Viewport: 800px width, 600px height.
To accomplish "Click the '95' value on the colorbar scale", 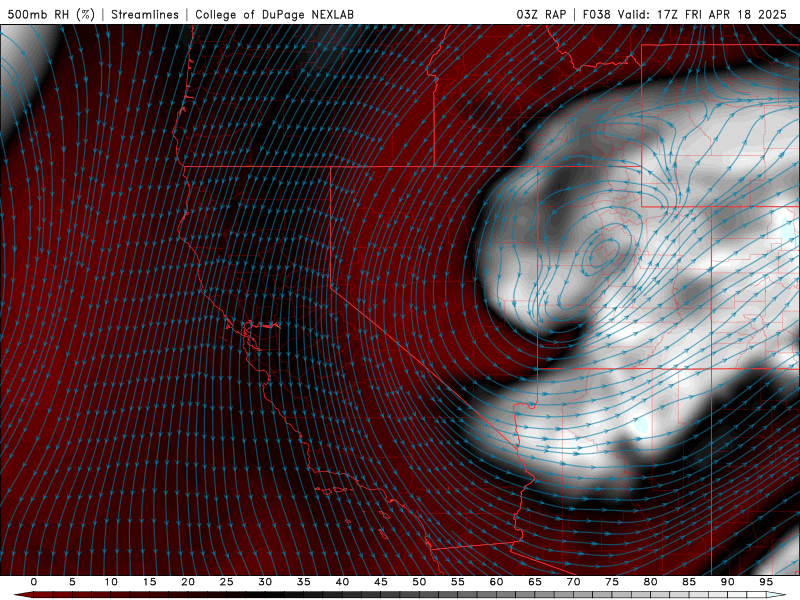I will coord(766,582).
